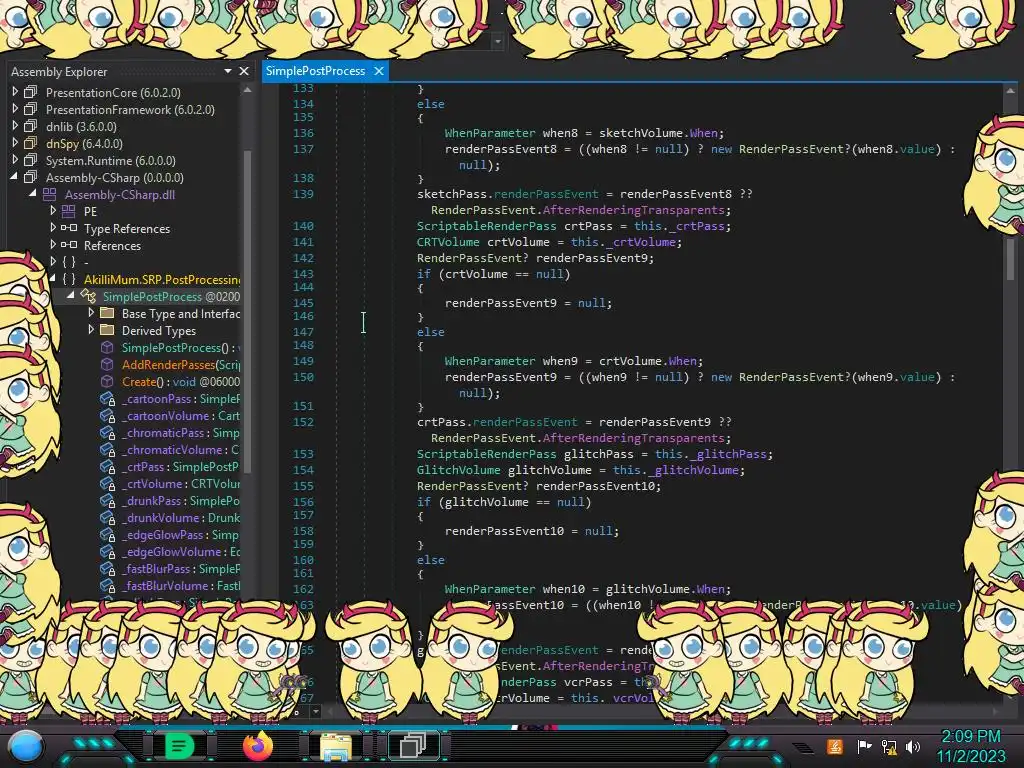
Task: Select System.Runtime (6.0.0.0) row text
Action: click(110, 161)
